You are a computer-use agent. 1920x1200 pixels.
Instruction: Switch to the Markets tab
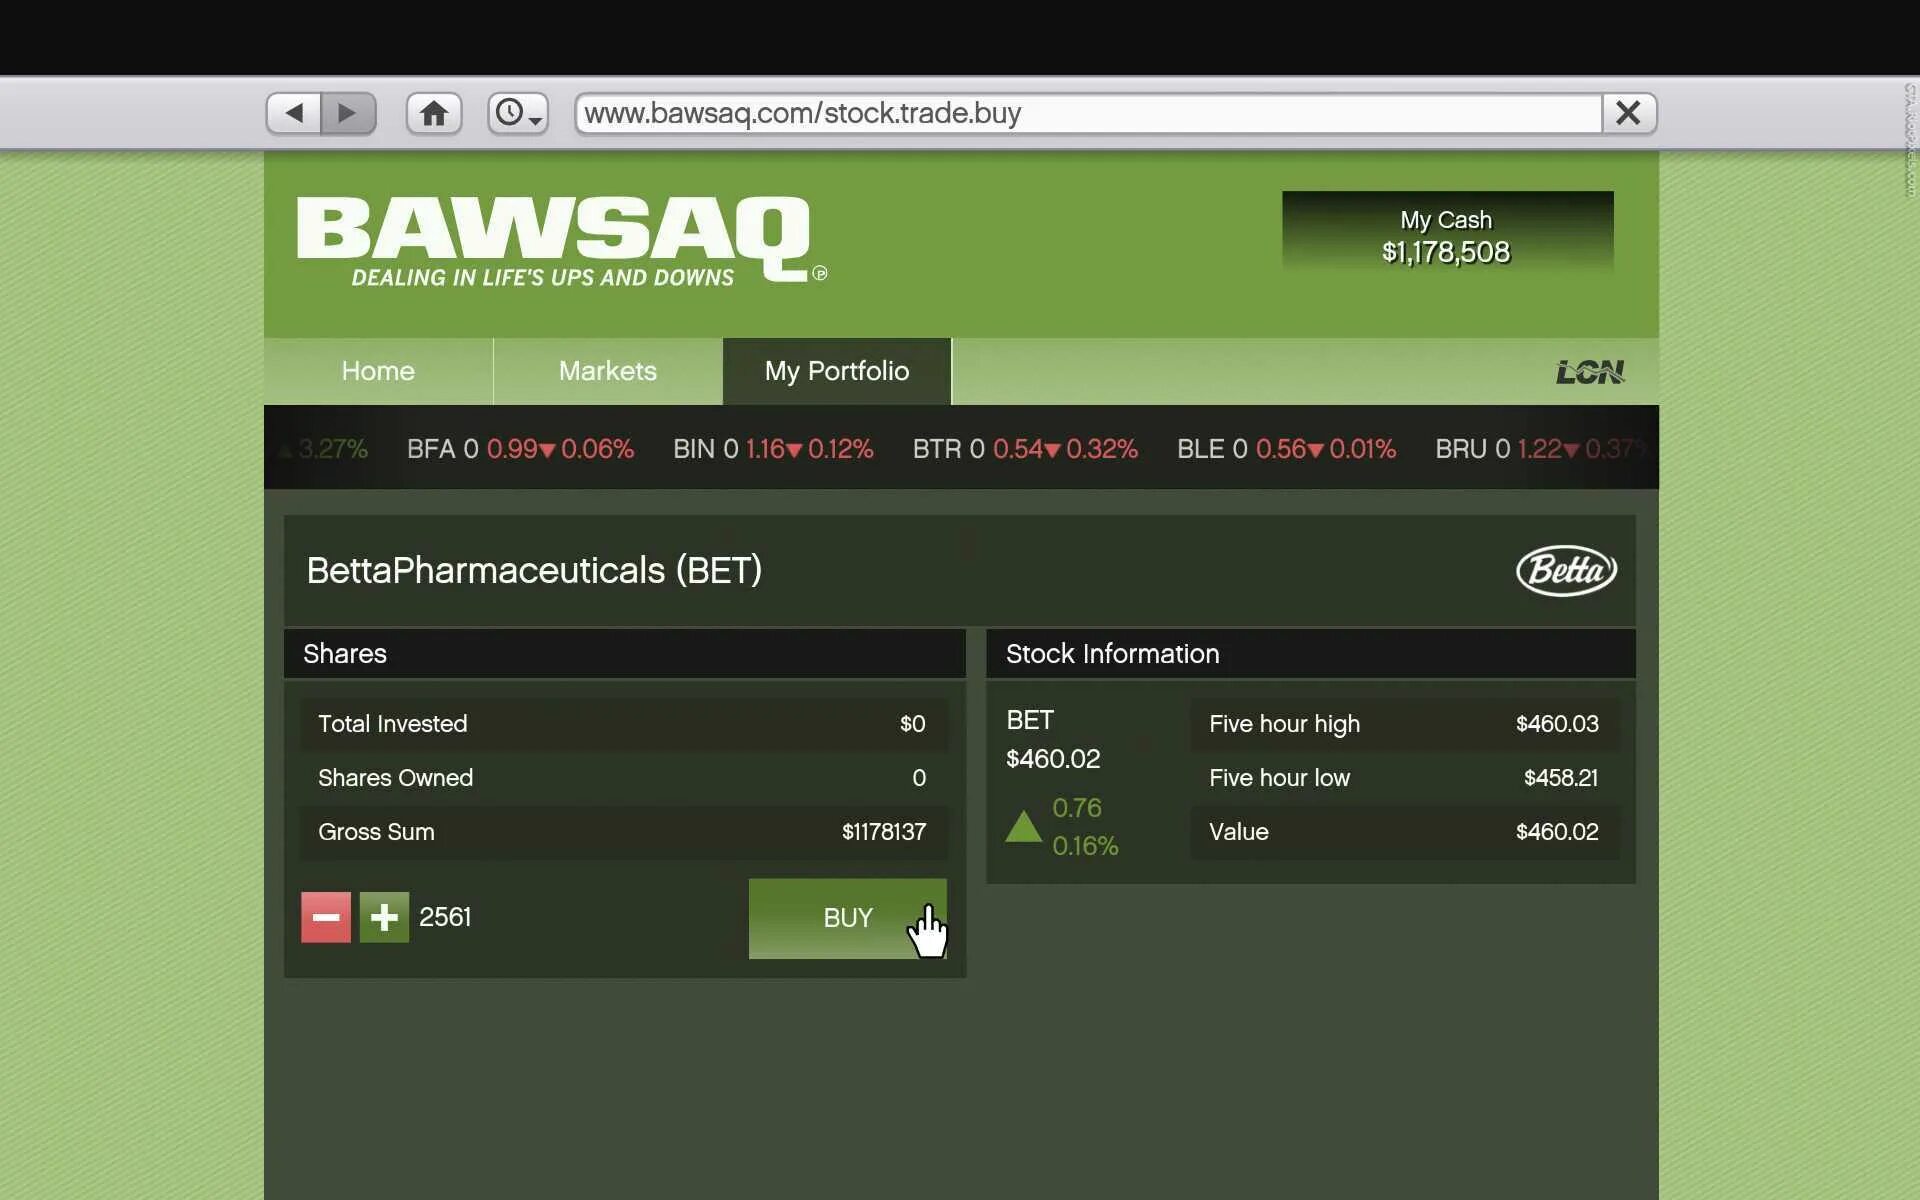coord(607,371)
